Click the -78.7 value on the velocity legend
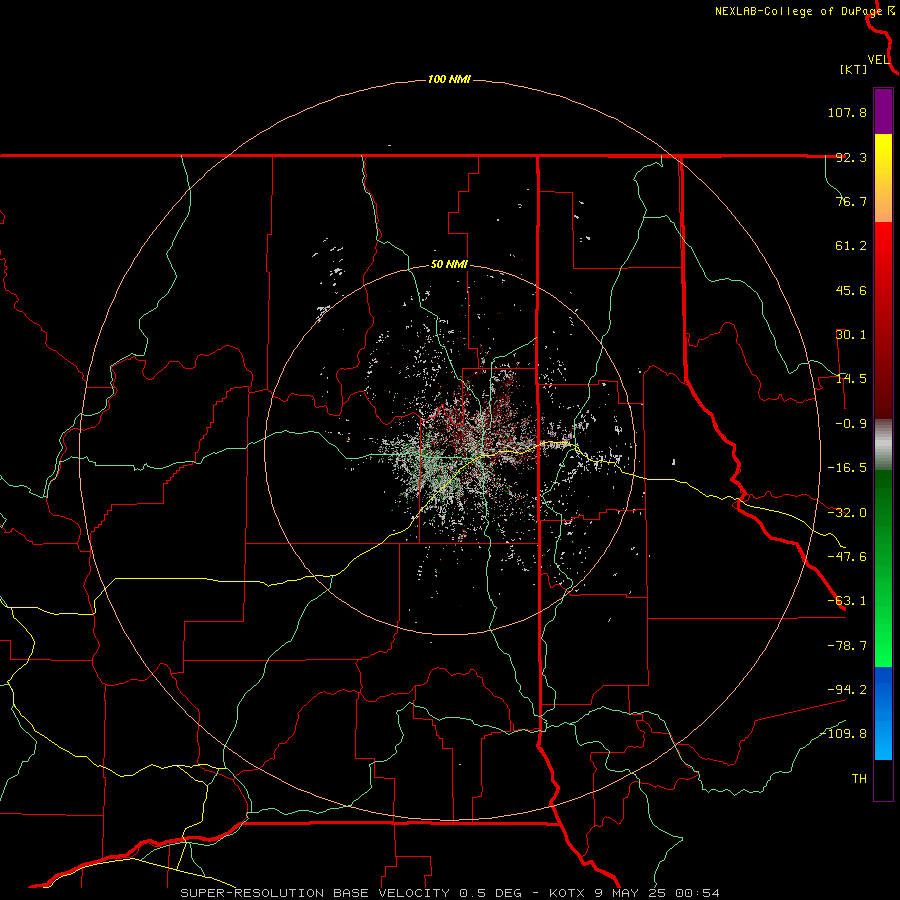This screenshot has width=900, height=900. tap(847, 646)
